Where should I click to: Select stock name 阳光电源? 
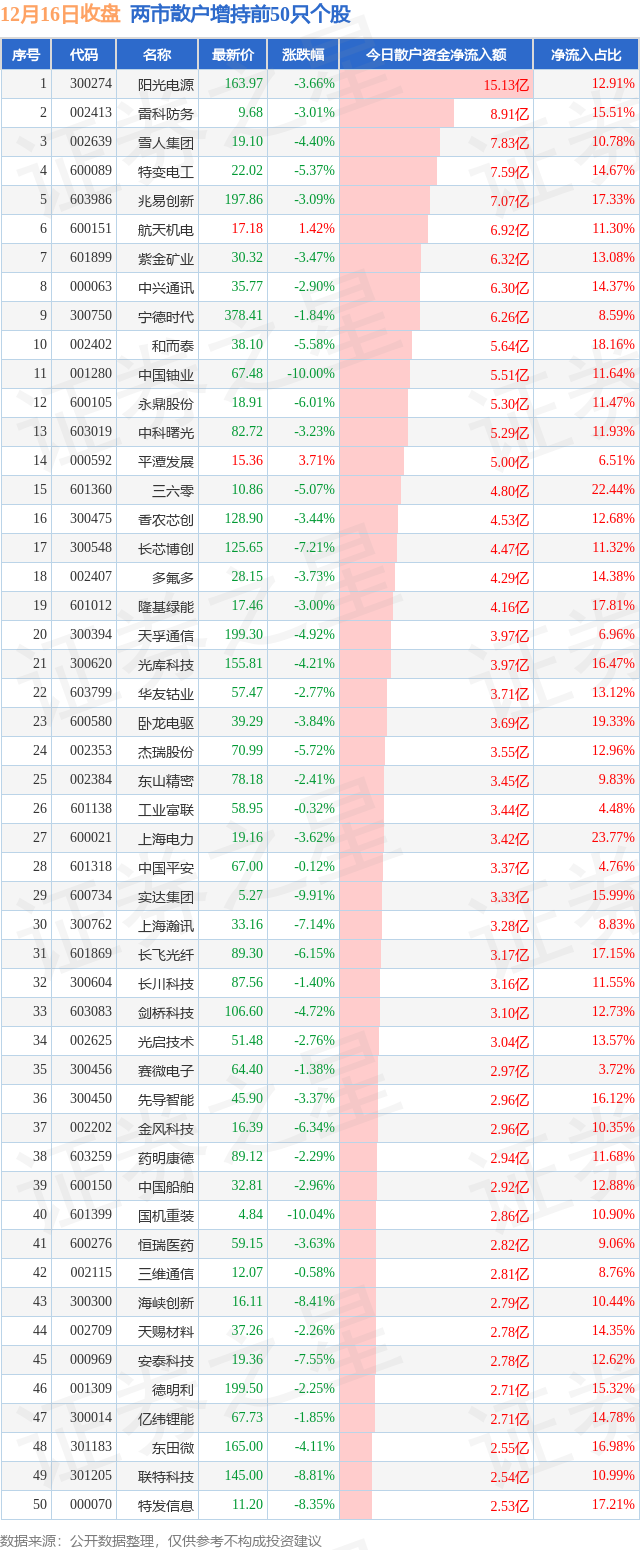pyautogui.click(x=166, y=84)
